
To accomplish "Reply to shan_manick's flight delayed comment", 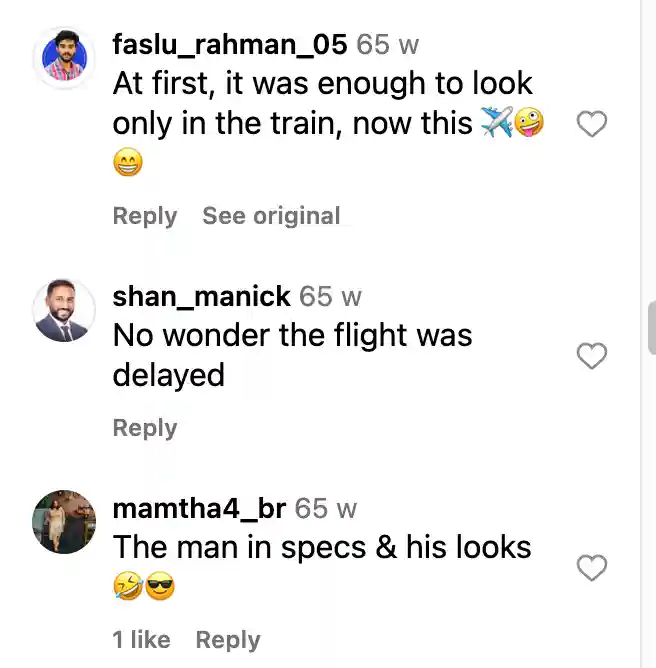I will (x=144, y=428).
